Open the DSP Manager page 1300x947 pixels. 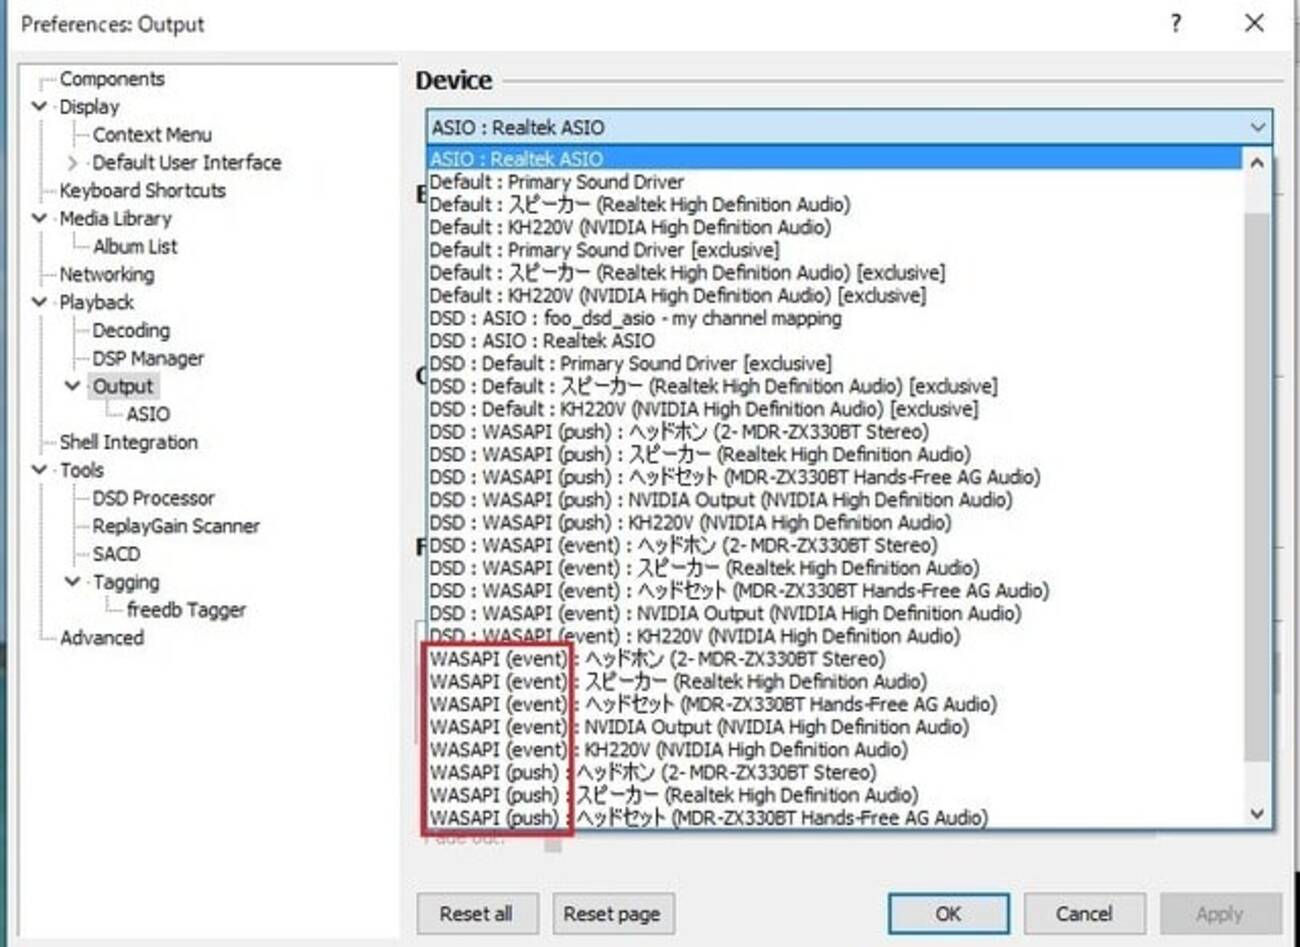pyautogui.click(x=148, y=359)
